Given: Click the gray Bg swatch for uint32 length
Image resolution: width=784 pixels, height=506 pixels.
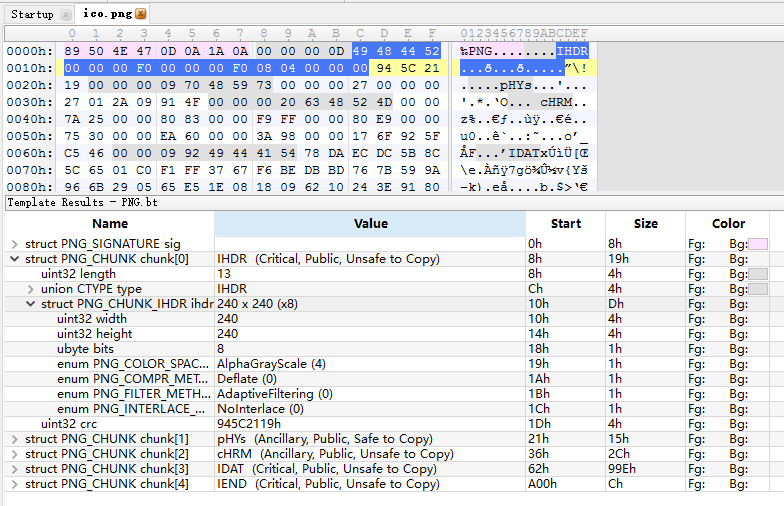Looking at the screenshot, I should (x=758, y=274).
